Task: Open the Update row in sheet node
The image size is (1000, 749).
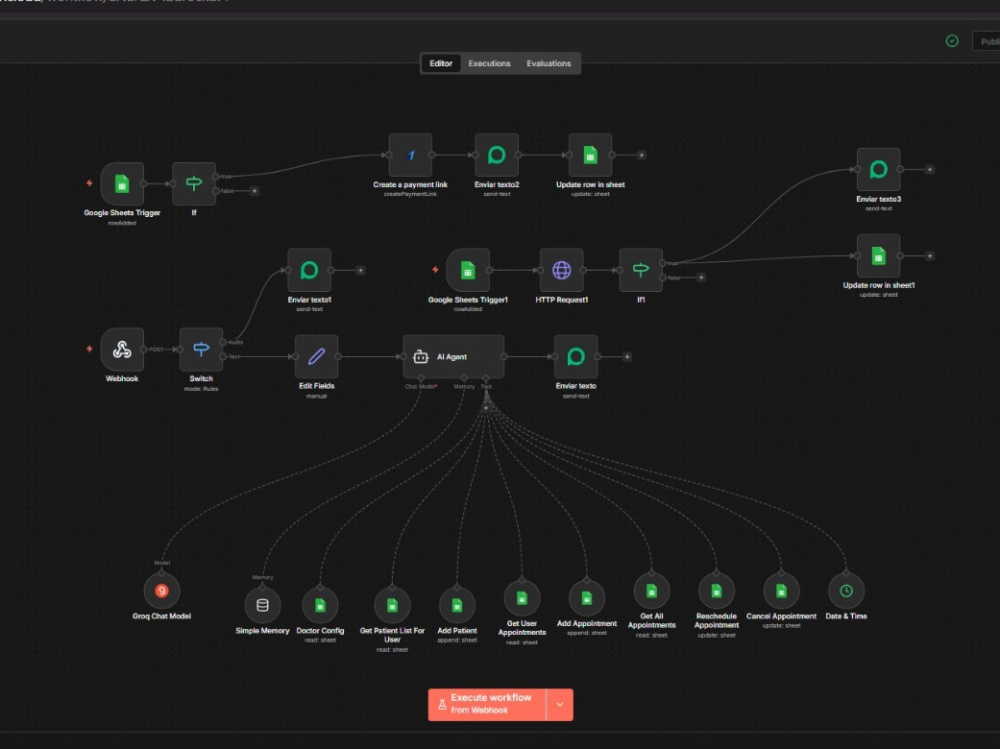Action: point(590,155)
